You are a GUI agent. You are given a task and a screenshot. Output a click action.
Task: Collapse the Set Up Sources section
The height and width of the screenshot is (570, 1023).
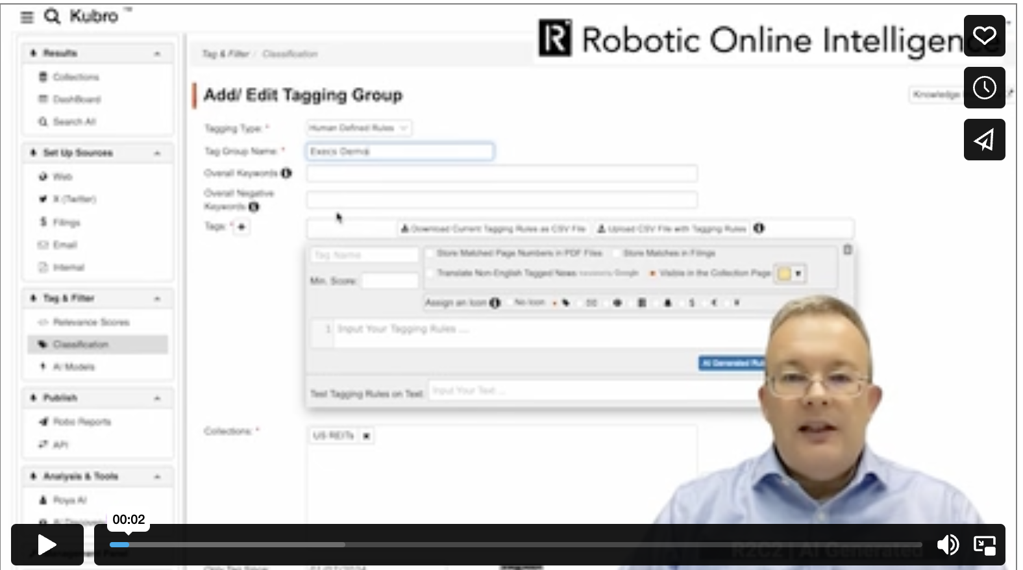[157, 153]
